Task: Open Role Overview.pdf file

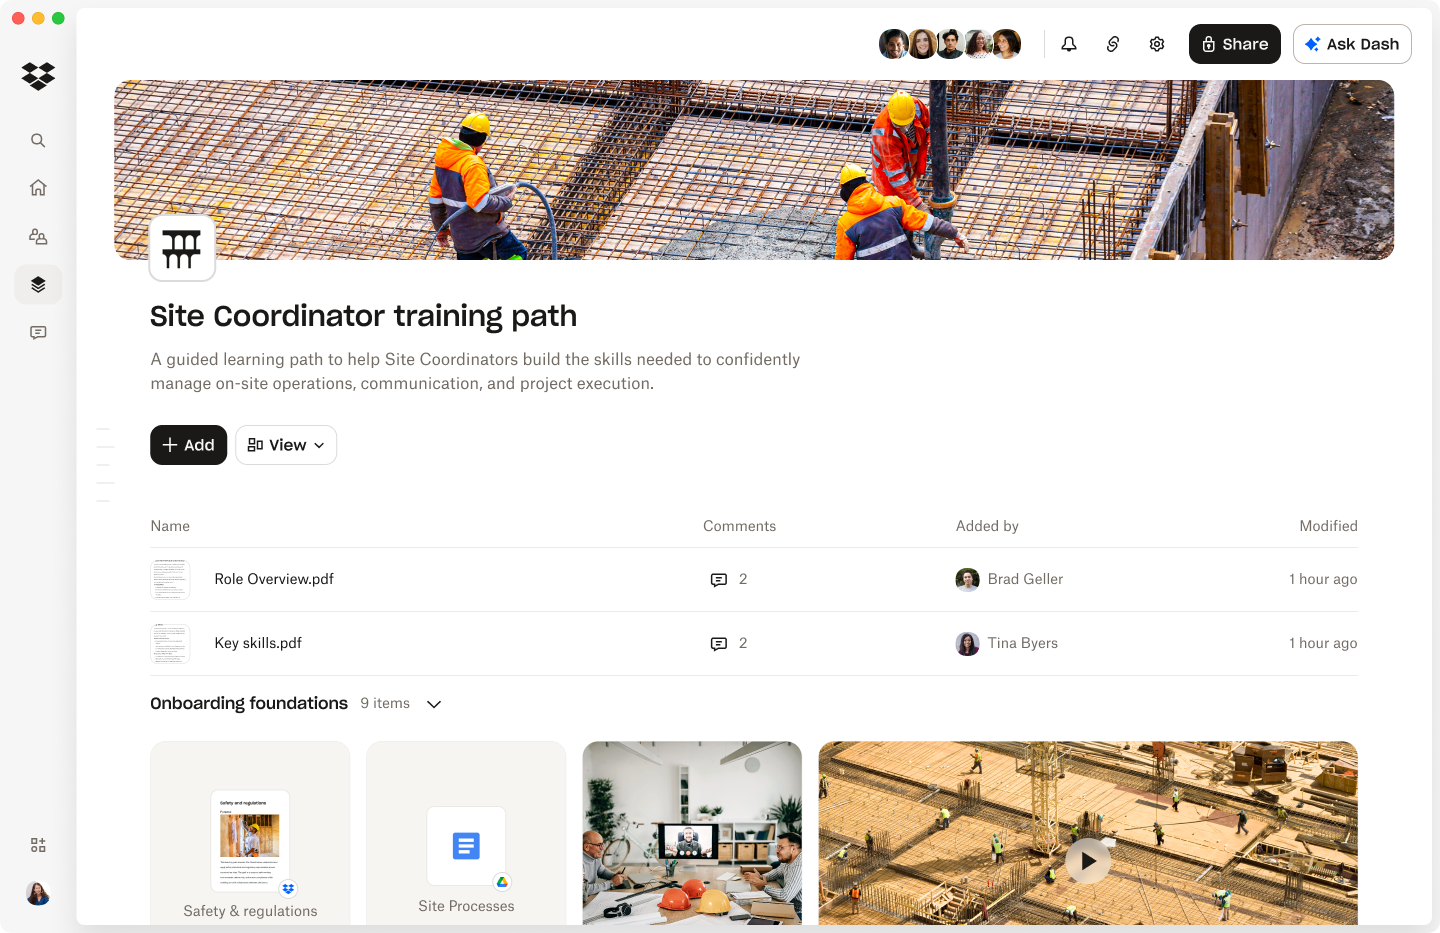Action: tap(274, 579)
